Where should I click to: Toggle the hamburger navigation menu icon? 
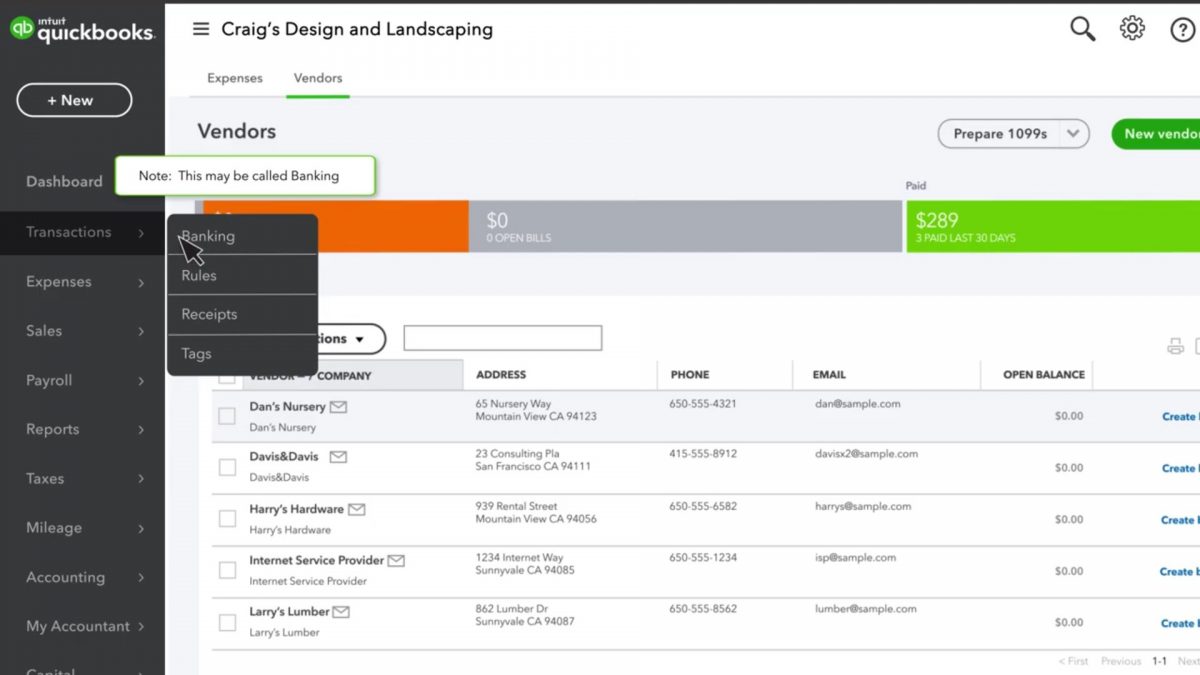tap(201, 29)
